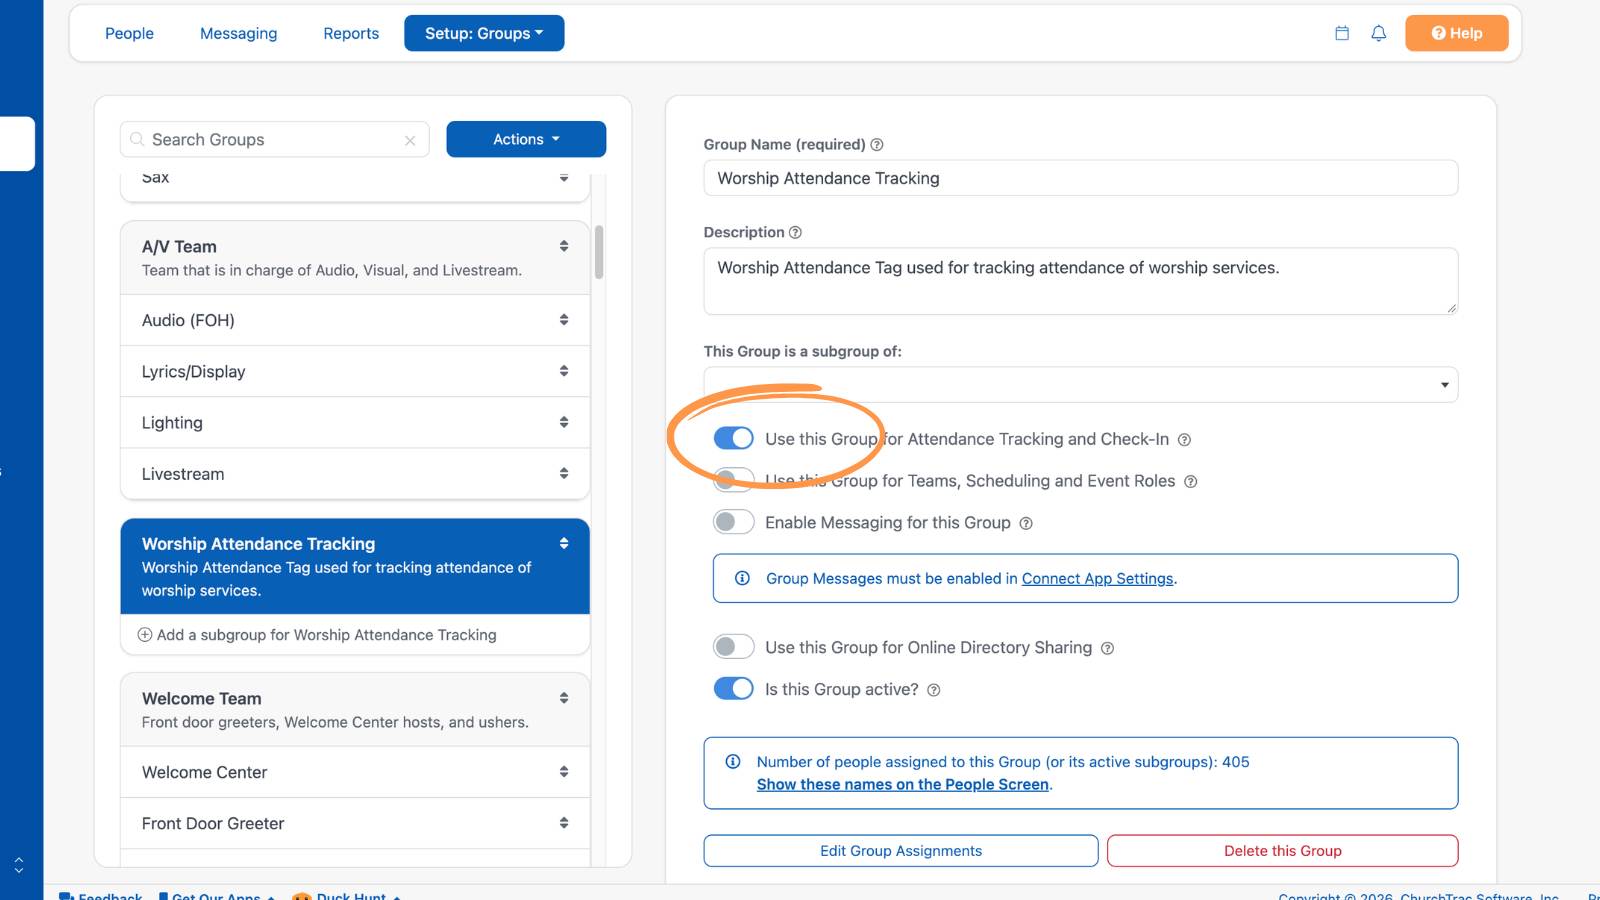Image resolution: width=1600 pixels, height=900 pixels.
Task: Switch to the Reports tab
Action: point(351,33)
